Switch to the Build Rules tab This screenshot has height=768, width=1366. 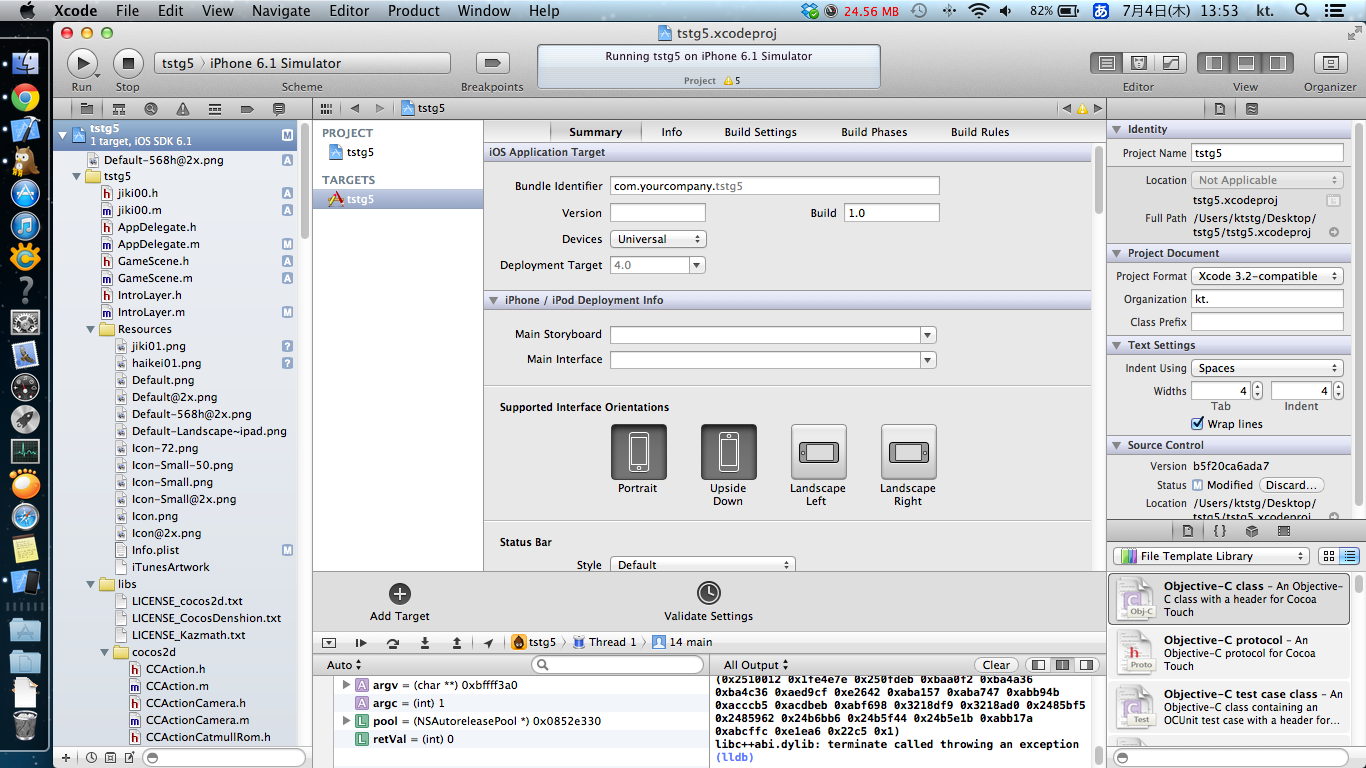pyautogui.click(x=980, y=132)
